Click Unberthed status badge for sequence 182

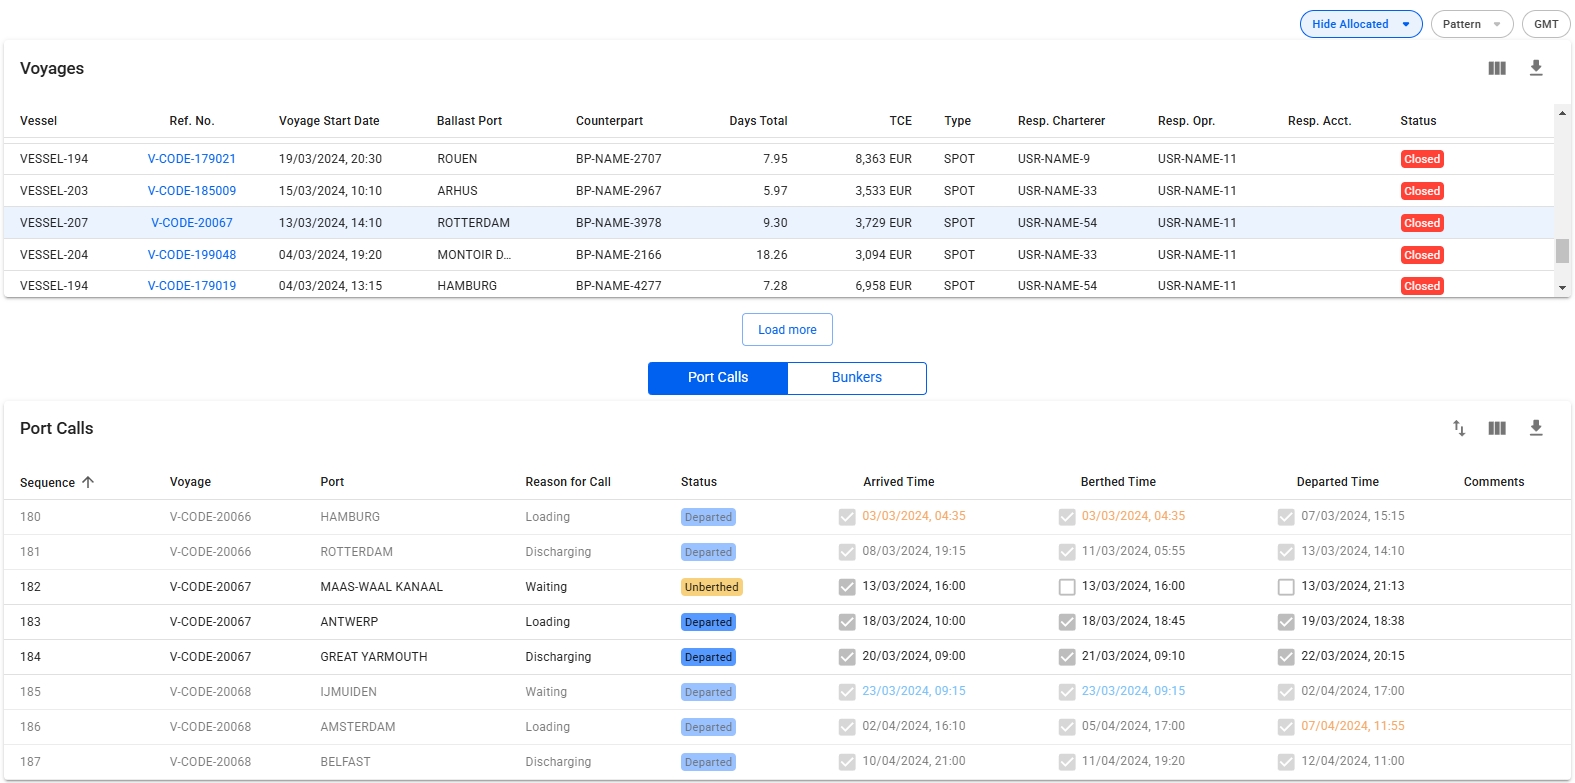(x=711, y=587)
